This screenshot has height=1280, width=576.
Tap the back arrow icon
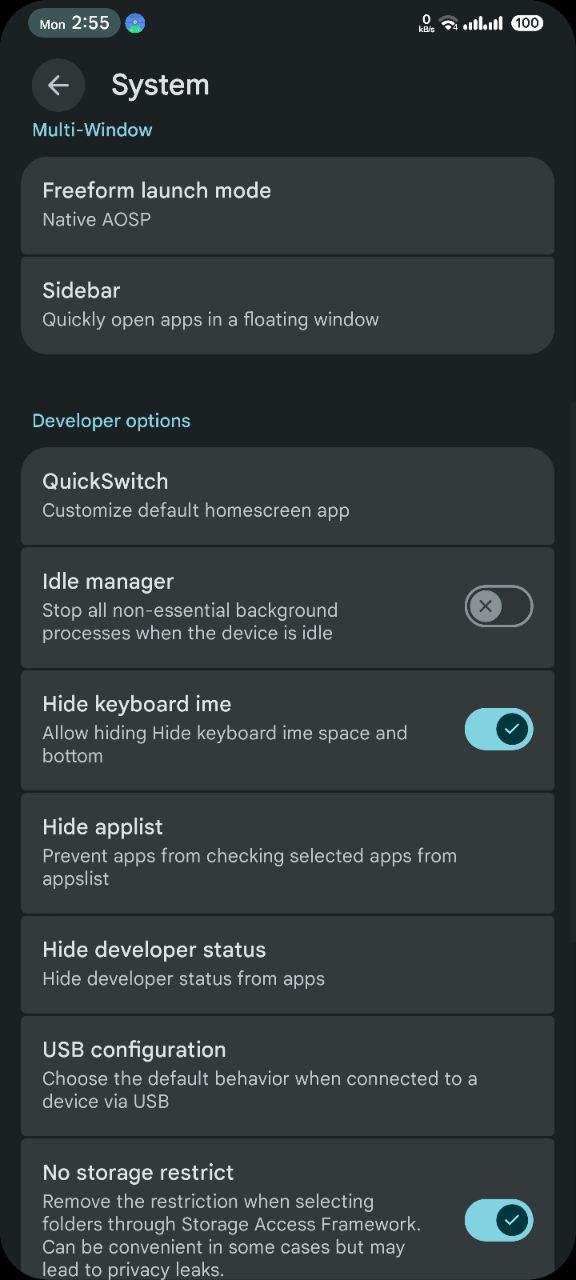coord(58,85)
